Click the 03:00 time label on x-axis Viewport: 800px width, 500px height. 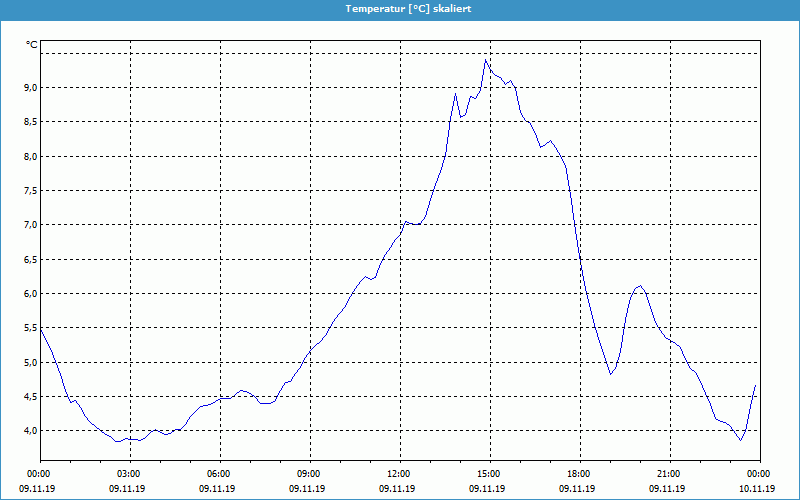point(129,474)
